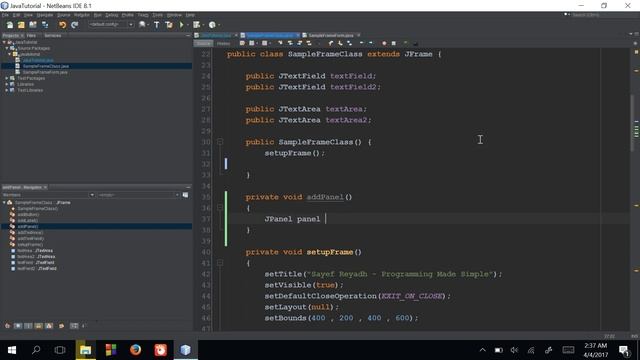Click the first filter icon at Navigator bottom
640x360 pixels.
point(7,326)
